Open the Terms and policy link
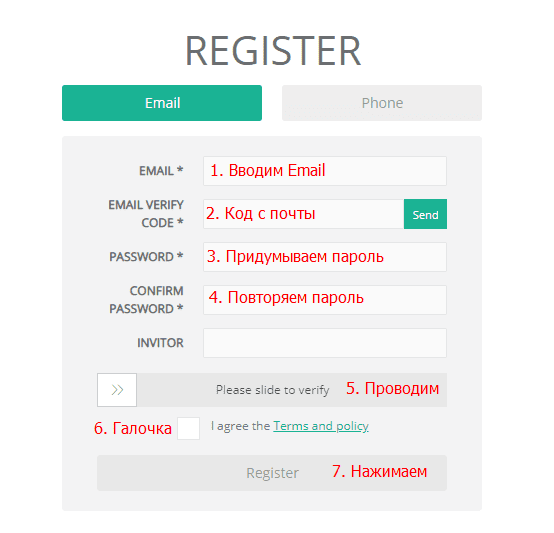 321,426
